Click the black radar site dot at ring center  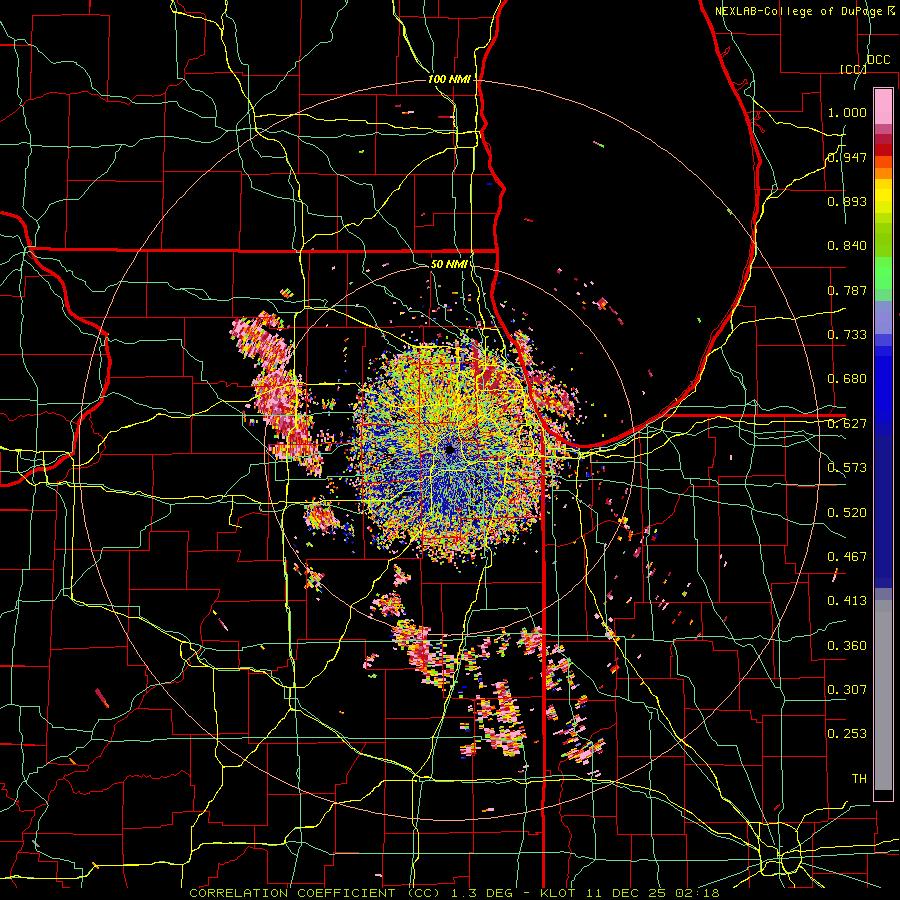coord(450,449)
